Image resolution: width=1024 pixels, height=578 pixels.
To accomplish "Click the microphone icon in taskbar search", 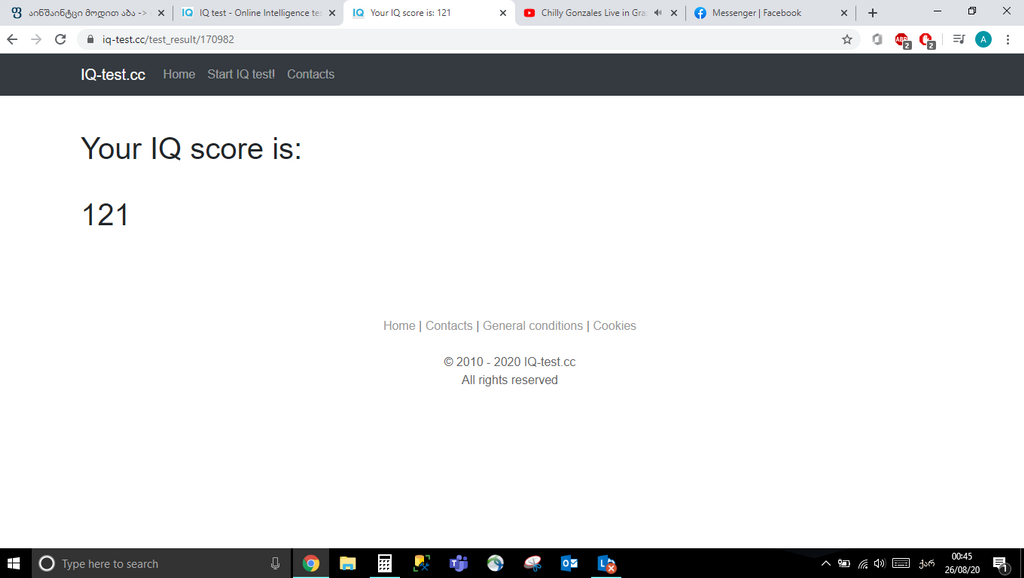I will (275, 563).
